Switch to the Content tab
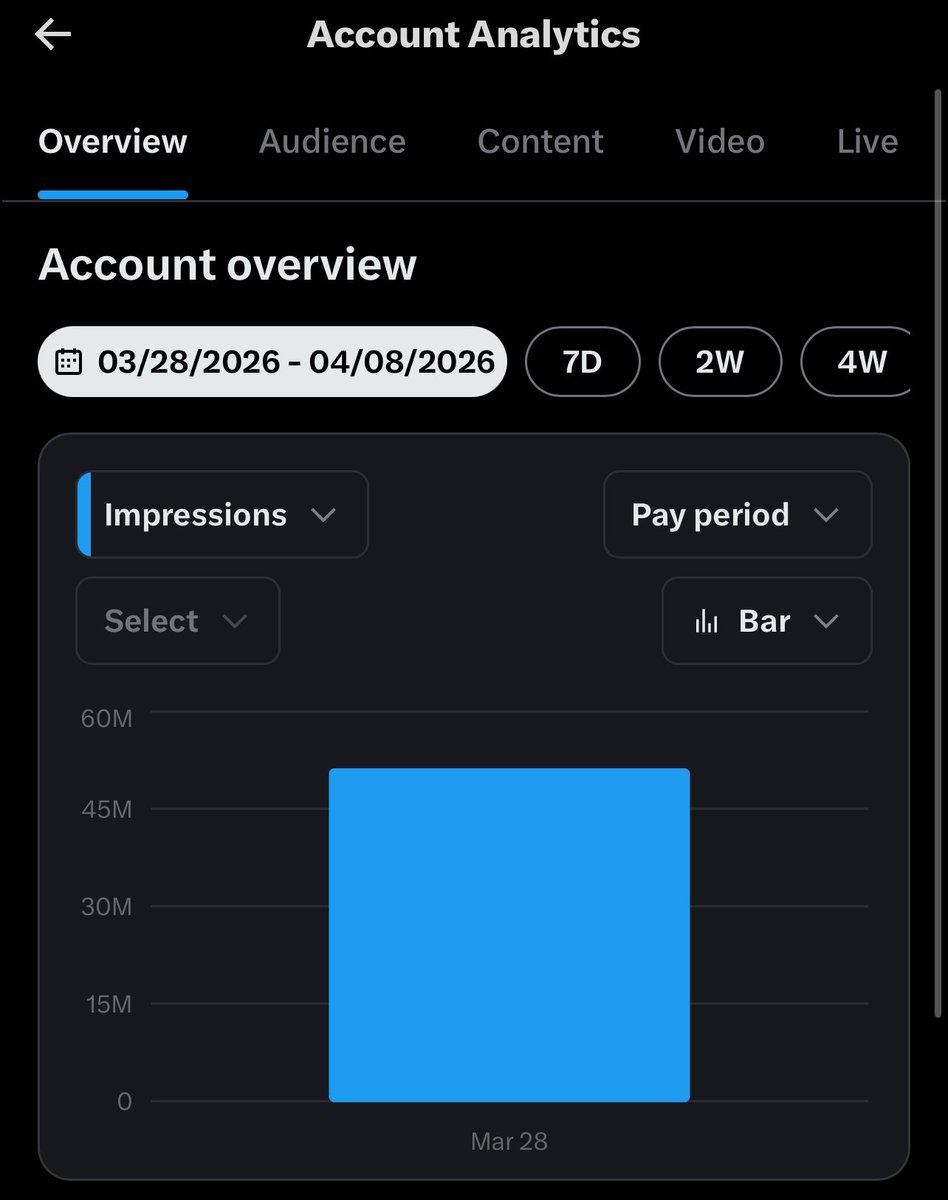This screenshot has width=948, height=1200. coord(540,142)
